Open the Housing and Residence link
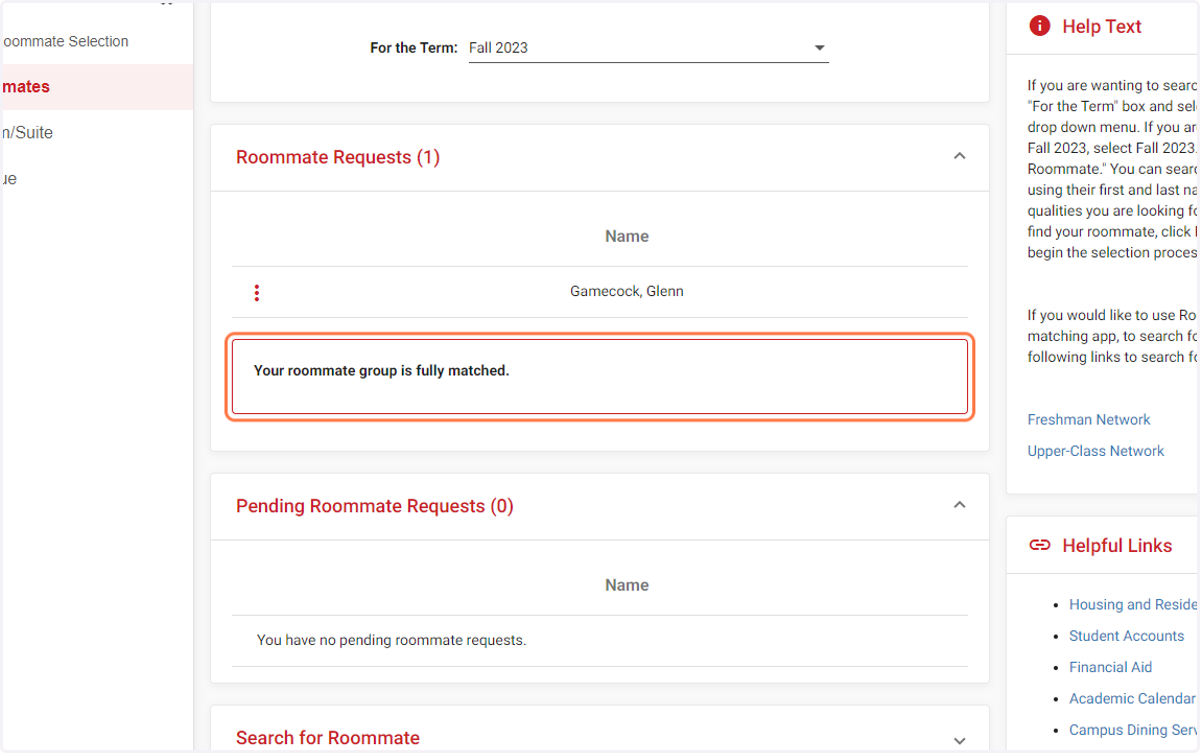This screenshot has height=753, width=1200. point(1133,604)
